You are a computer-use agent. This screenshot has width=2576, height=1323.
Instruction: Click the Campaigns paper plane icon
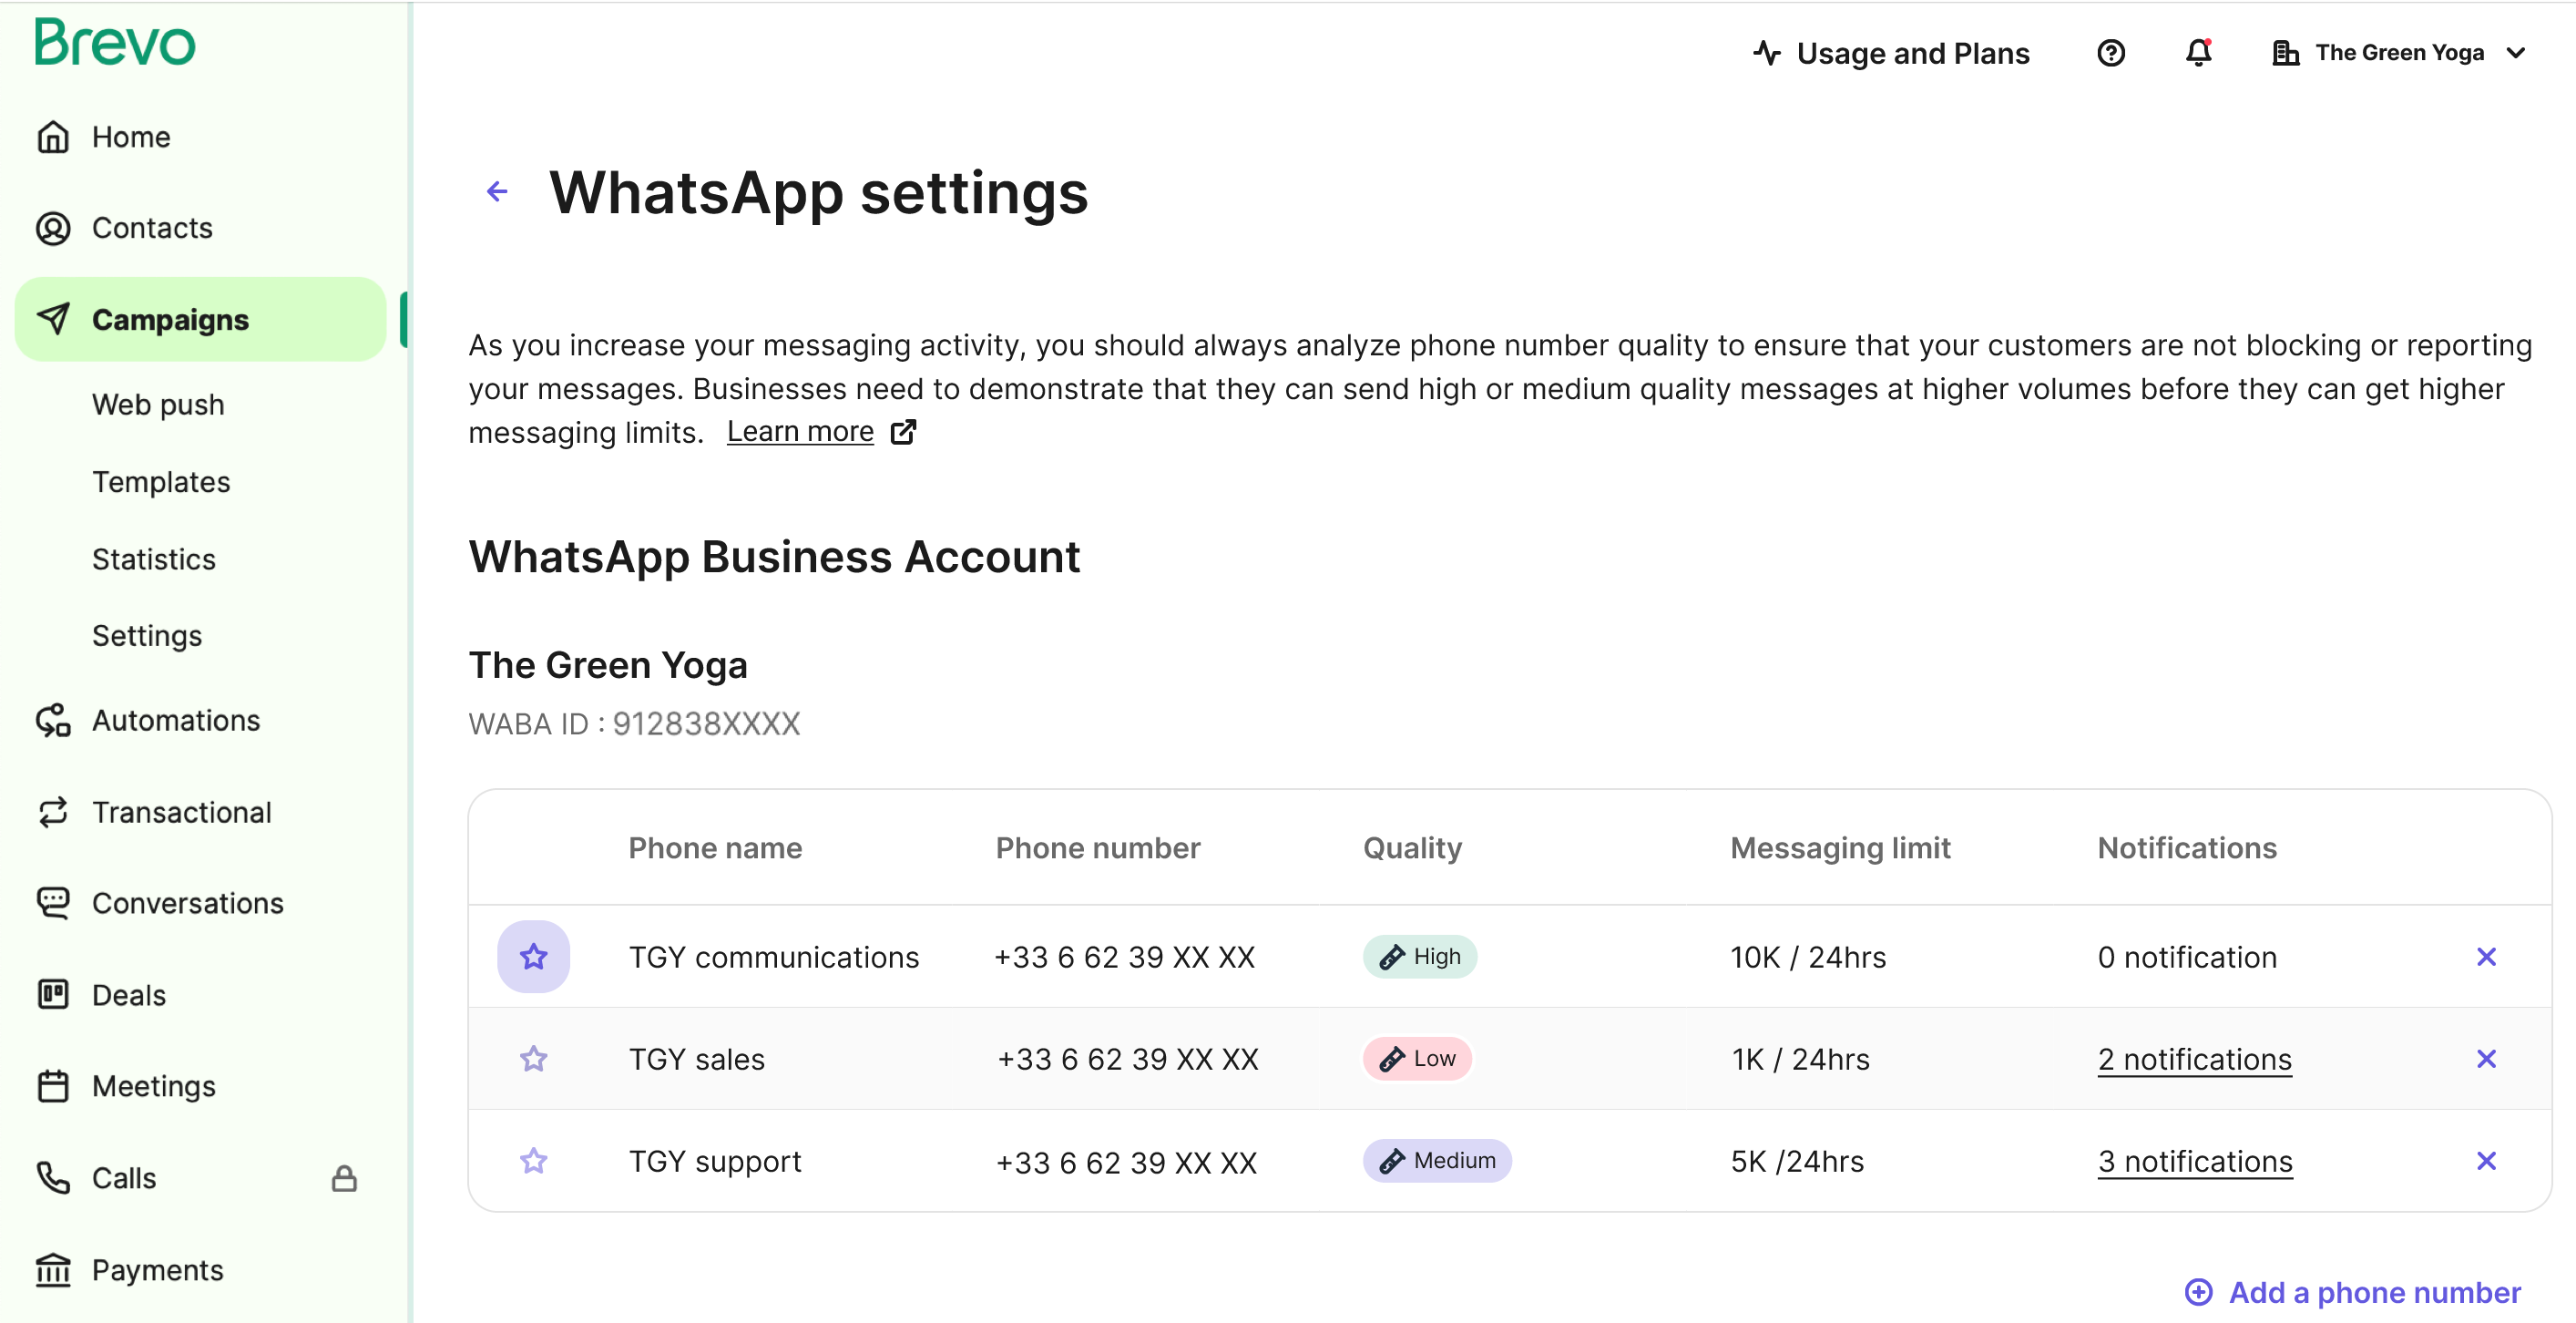click(x=53, y=319)
